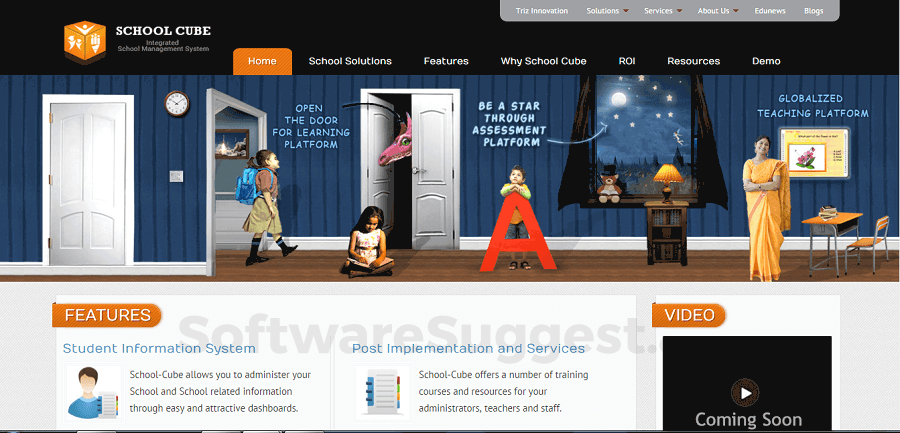Expand the Services dropdown arrow

tap(679, 11)
